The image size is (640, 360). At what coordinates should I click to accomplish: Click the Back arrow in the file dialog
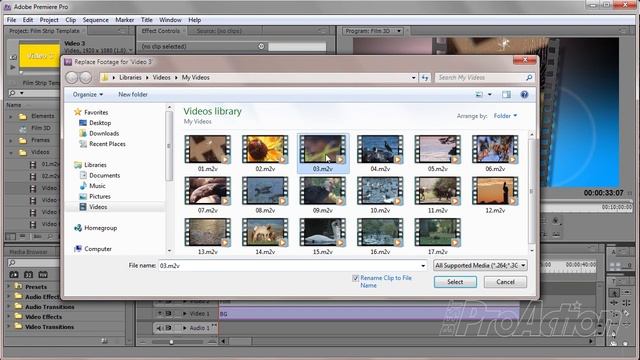coord(71,78)
